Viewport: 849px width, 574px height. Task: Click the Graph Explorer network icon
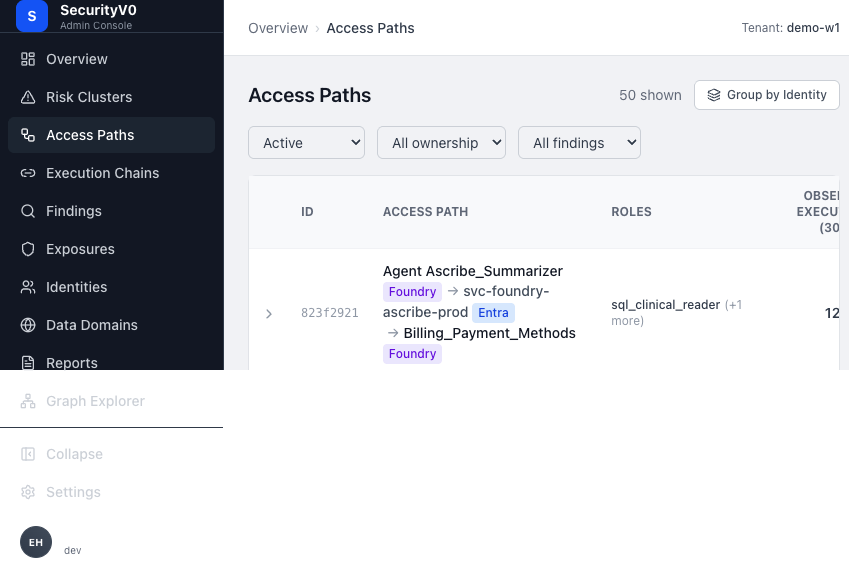(28, 401)
